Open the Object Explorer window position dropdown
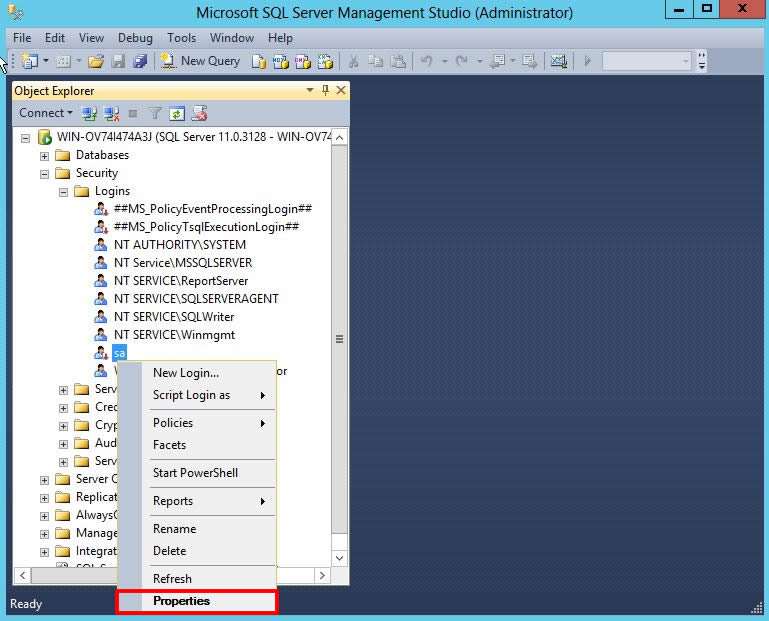 (310, 90)
